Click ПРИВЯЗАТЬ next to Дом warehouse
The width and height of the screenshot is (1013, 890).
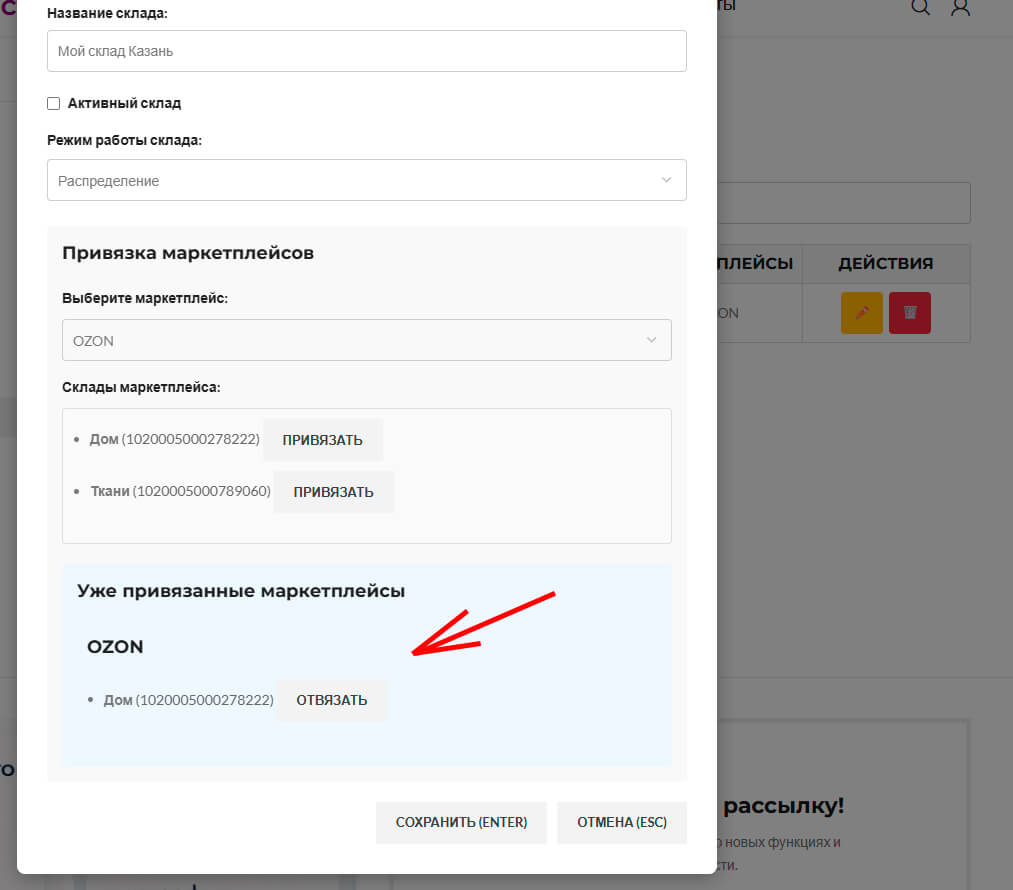322,440
